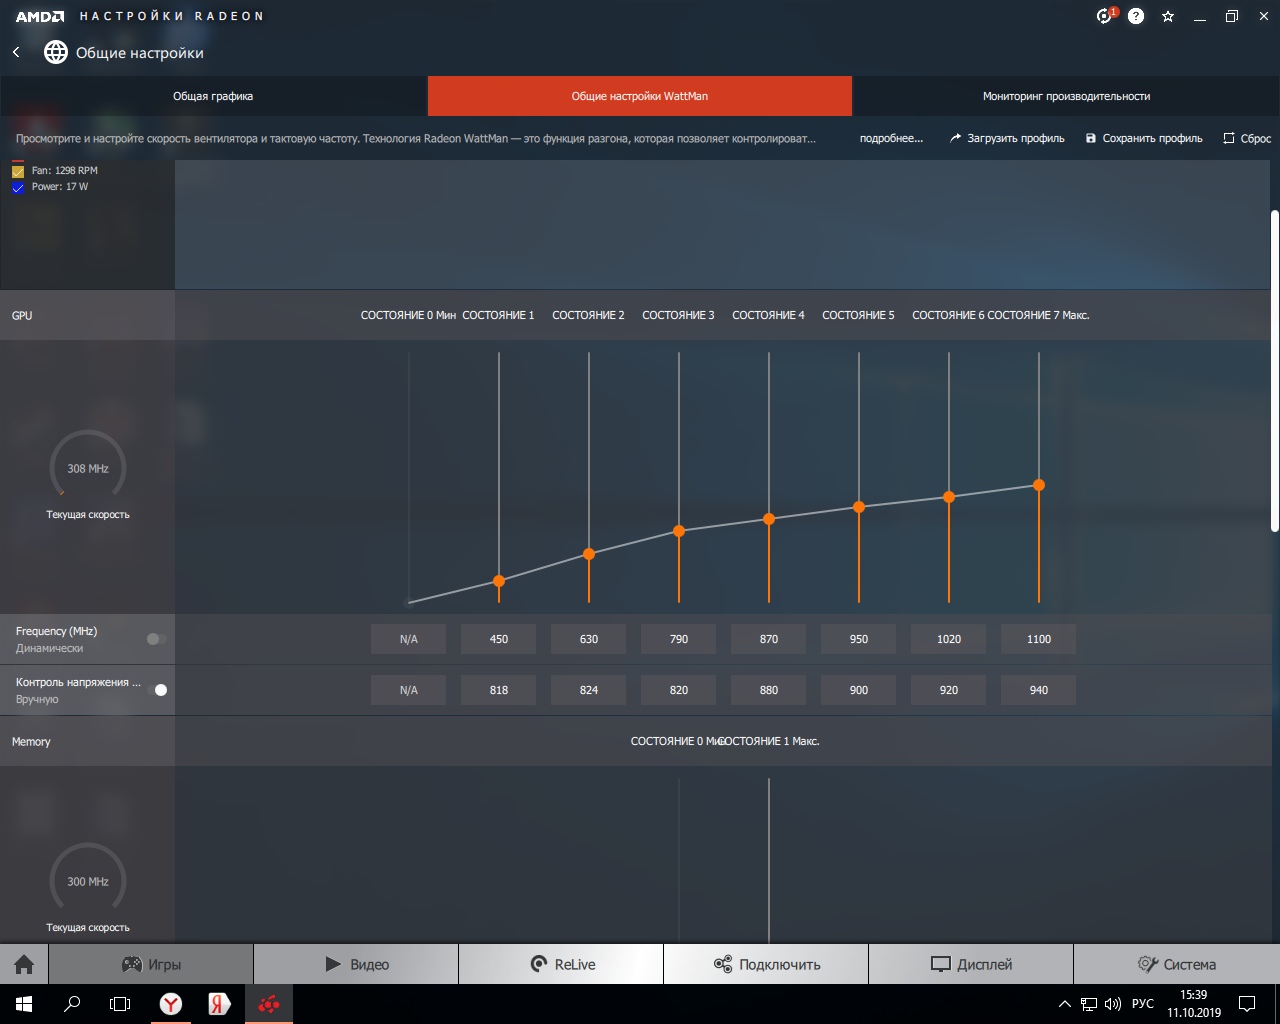Click the GPU State 2 slider handle
Viewport: 1280px width, 1024px height.
(x=589, y=554)
